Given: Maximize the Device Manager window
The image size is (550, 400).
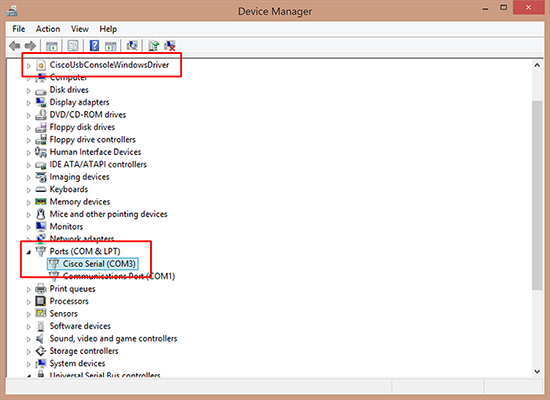Looking at the screenshot, I should (503, 8).
